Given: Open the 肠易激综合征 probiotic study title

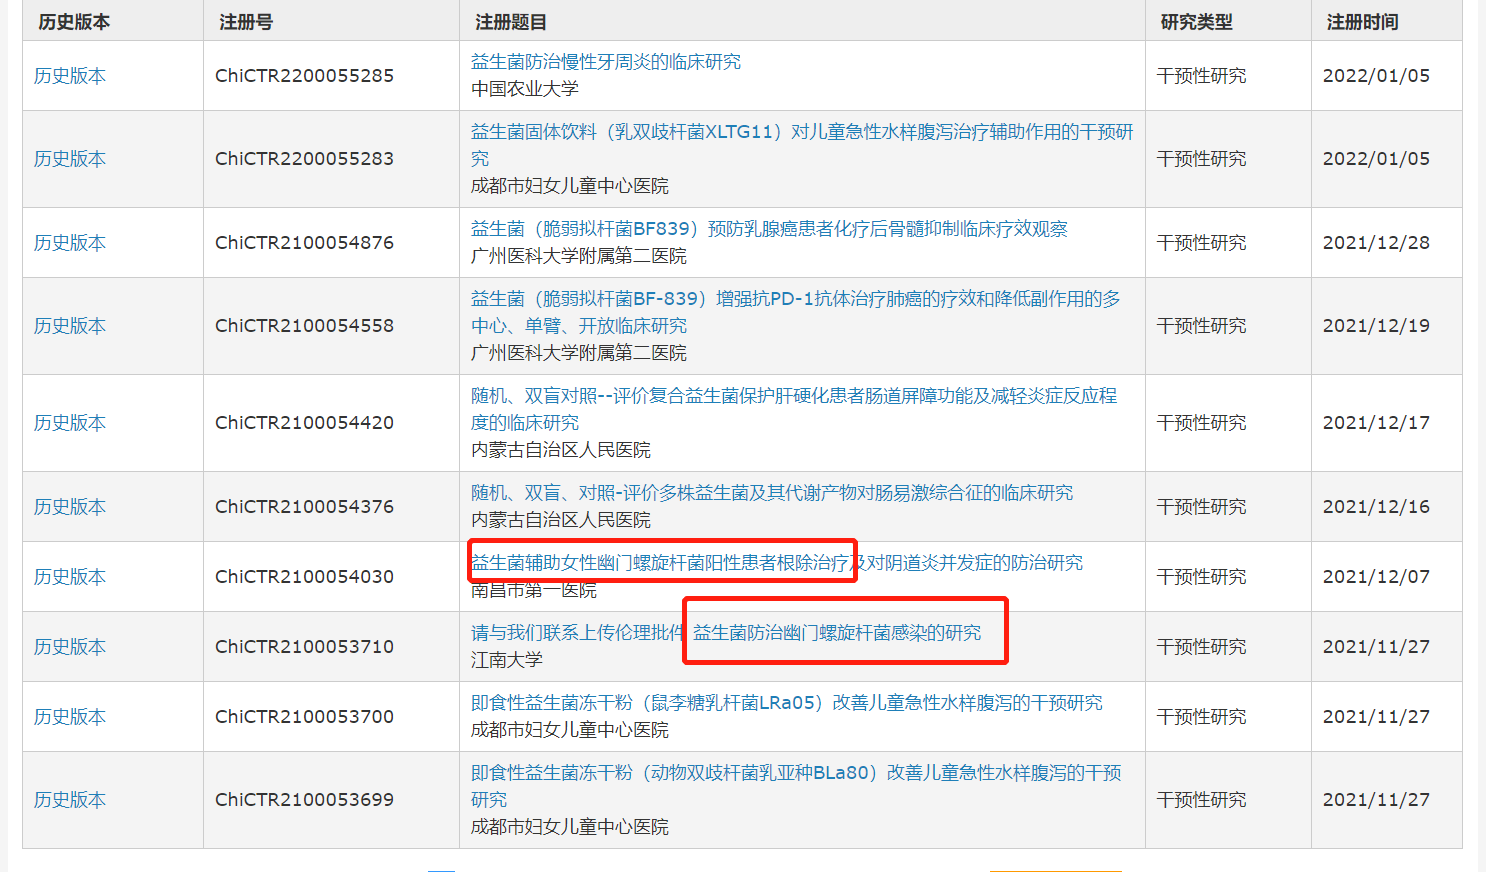Looking at the screenshot, I should [772, 493].
